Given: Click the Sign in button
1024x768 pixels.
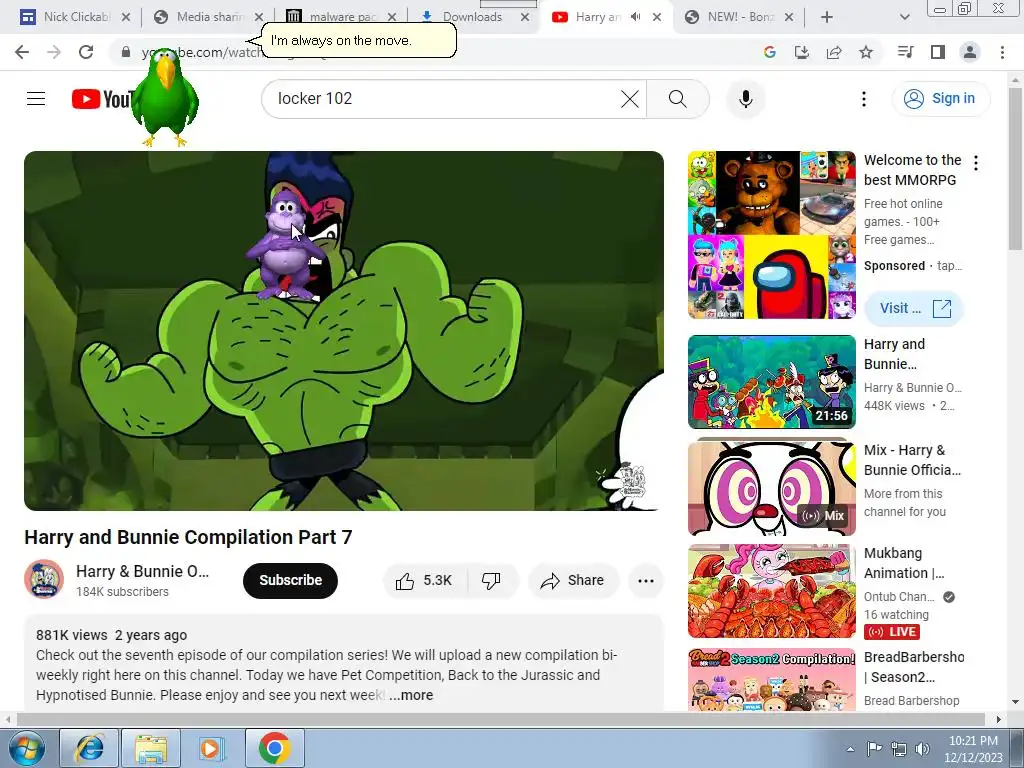Looking at the screenshot, I should tap(940, 99).
